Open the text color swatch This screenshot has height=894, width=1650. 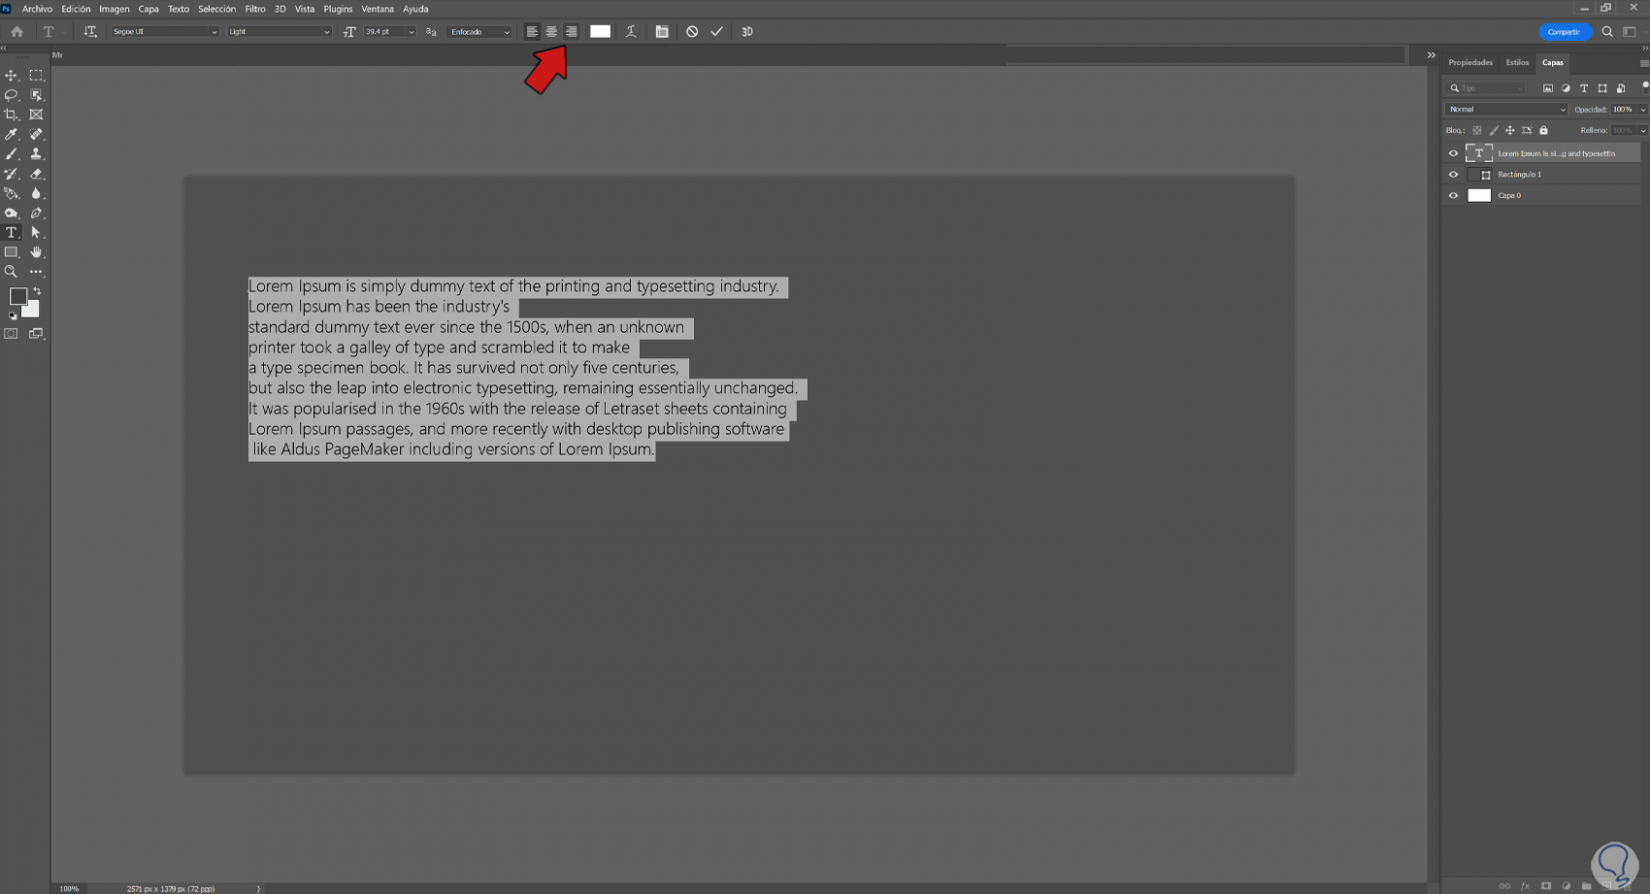600,32
